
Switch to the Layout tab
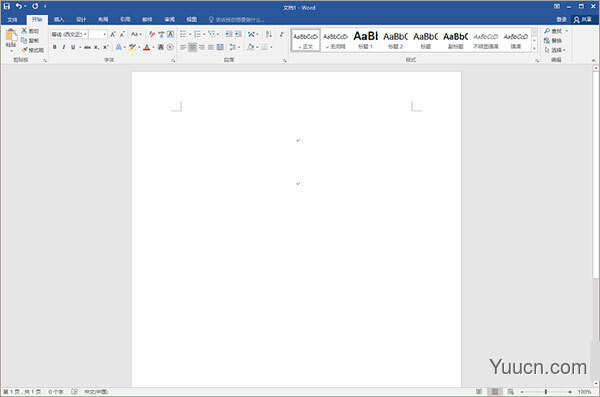(x=103, y=20)
